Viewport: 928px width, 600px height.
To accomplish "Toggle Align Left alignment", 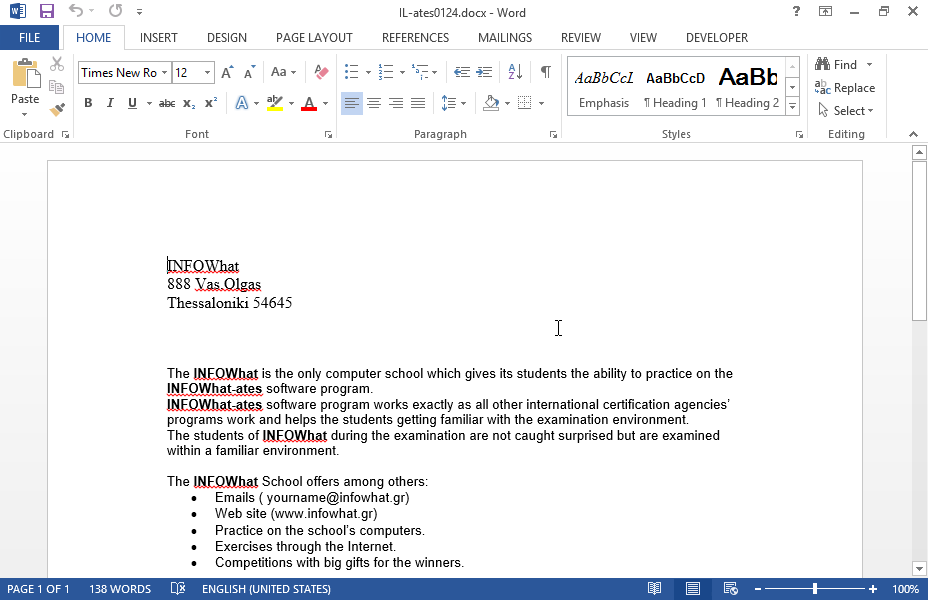I will pyautogui.click(x=352, y=104).
